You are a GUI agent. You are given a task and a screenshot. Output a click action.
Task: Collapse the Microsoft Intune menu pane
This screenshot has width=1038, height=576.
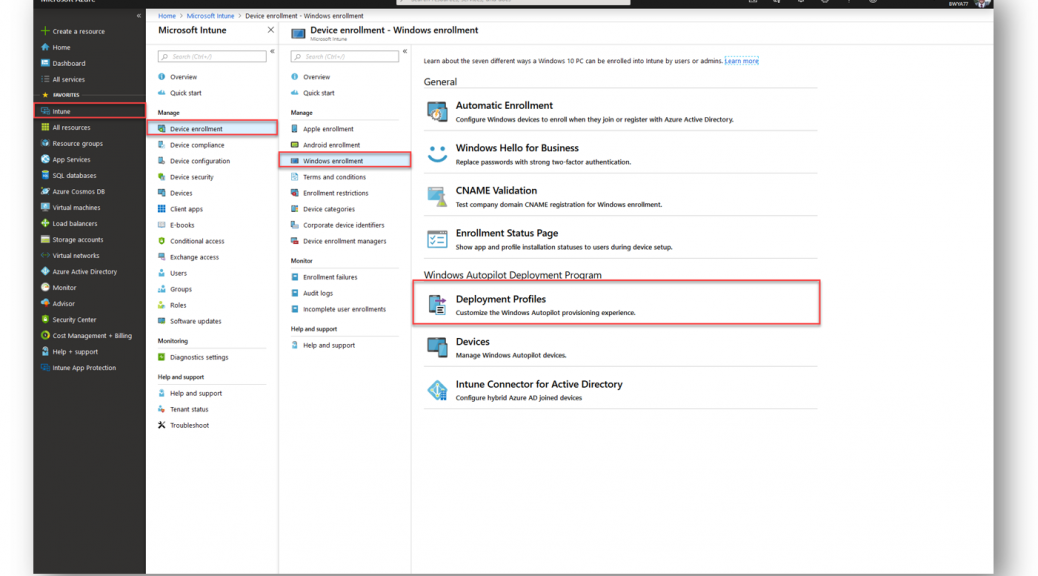(272, 51)
